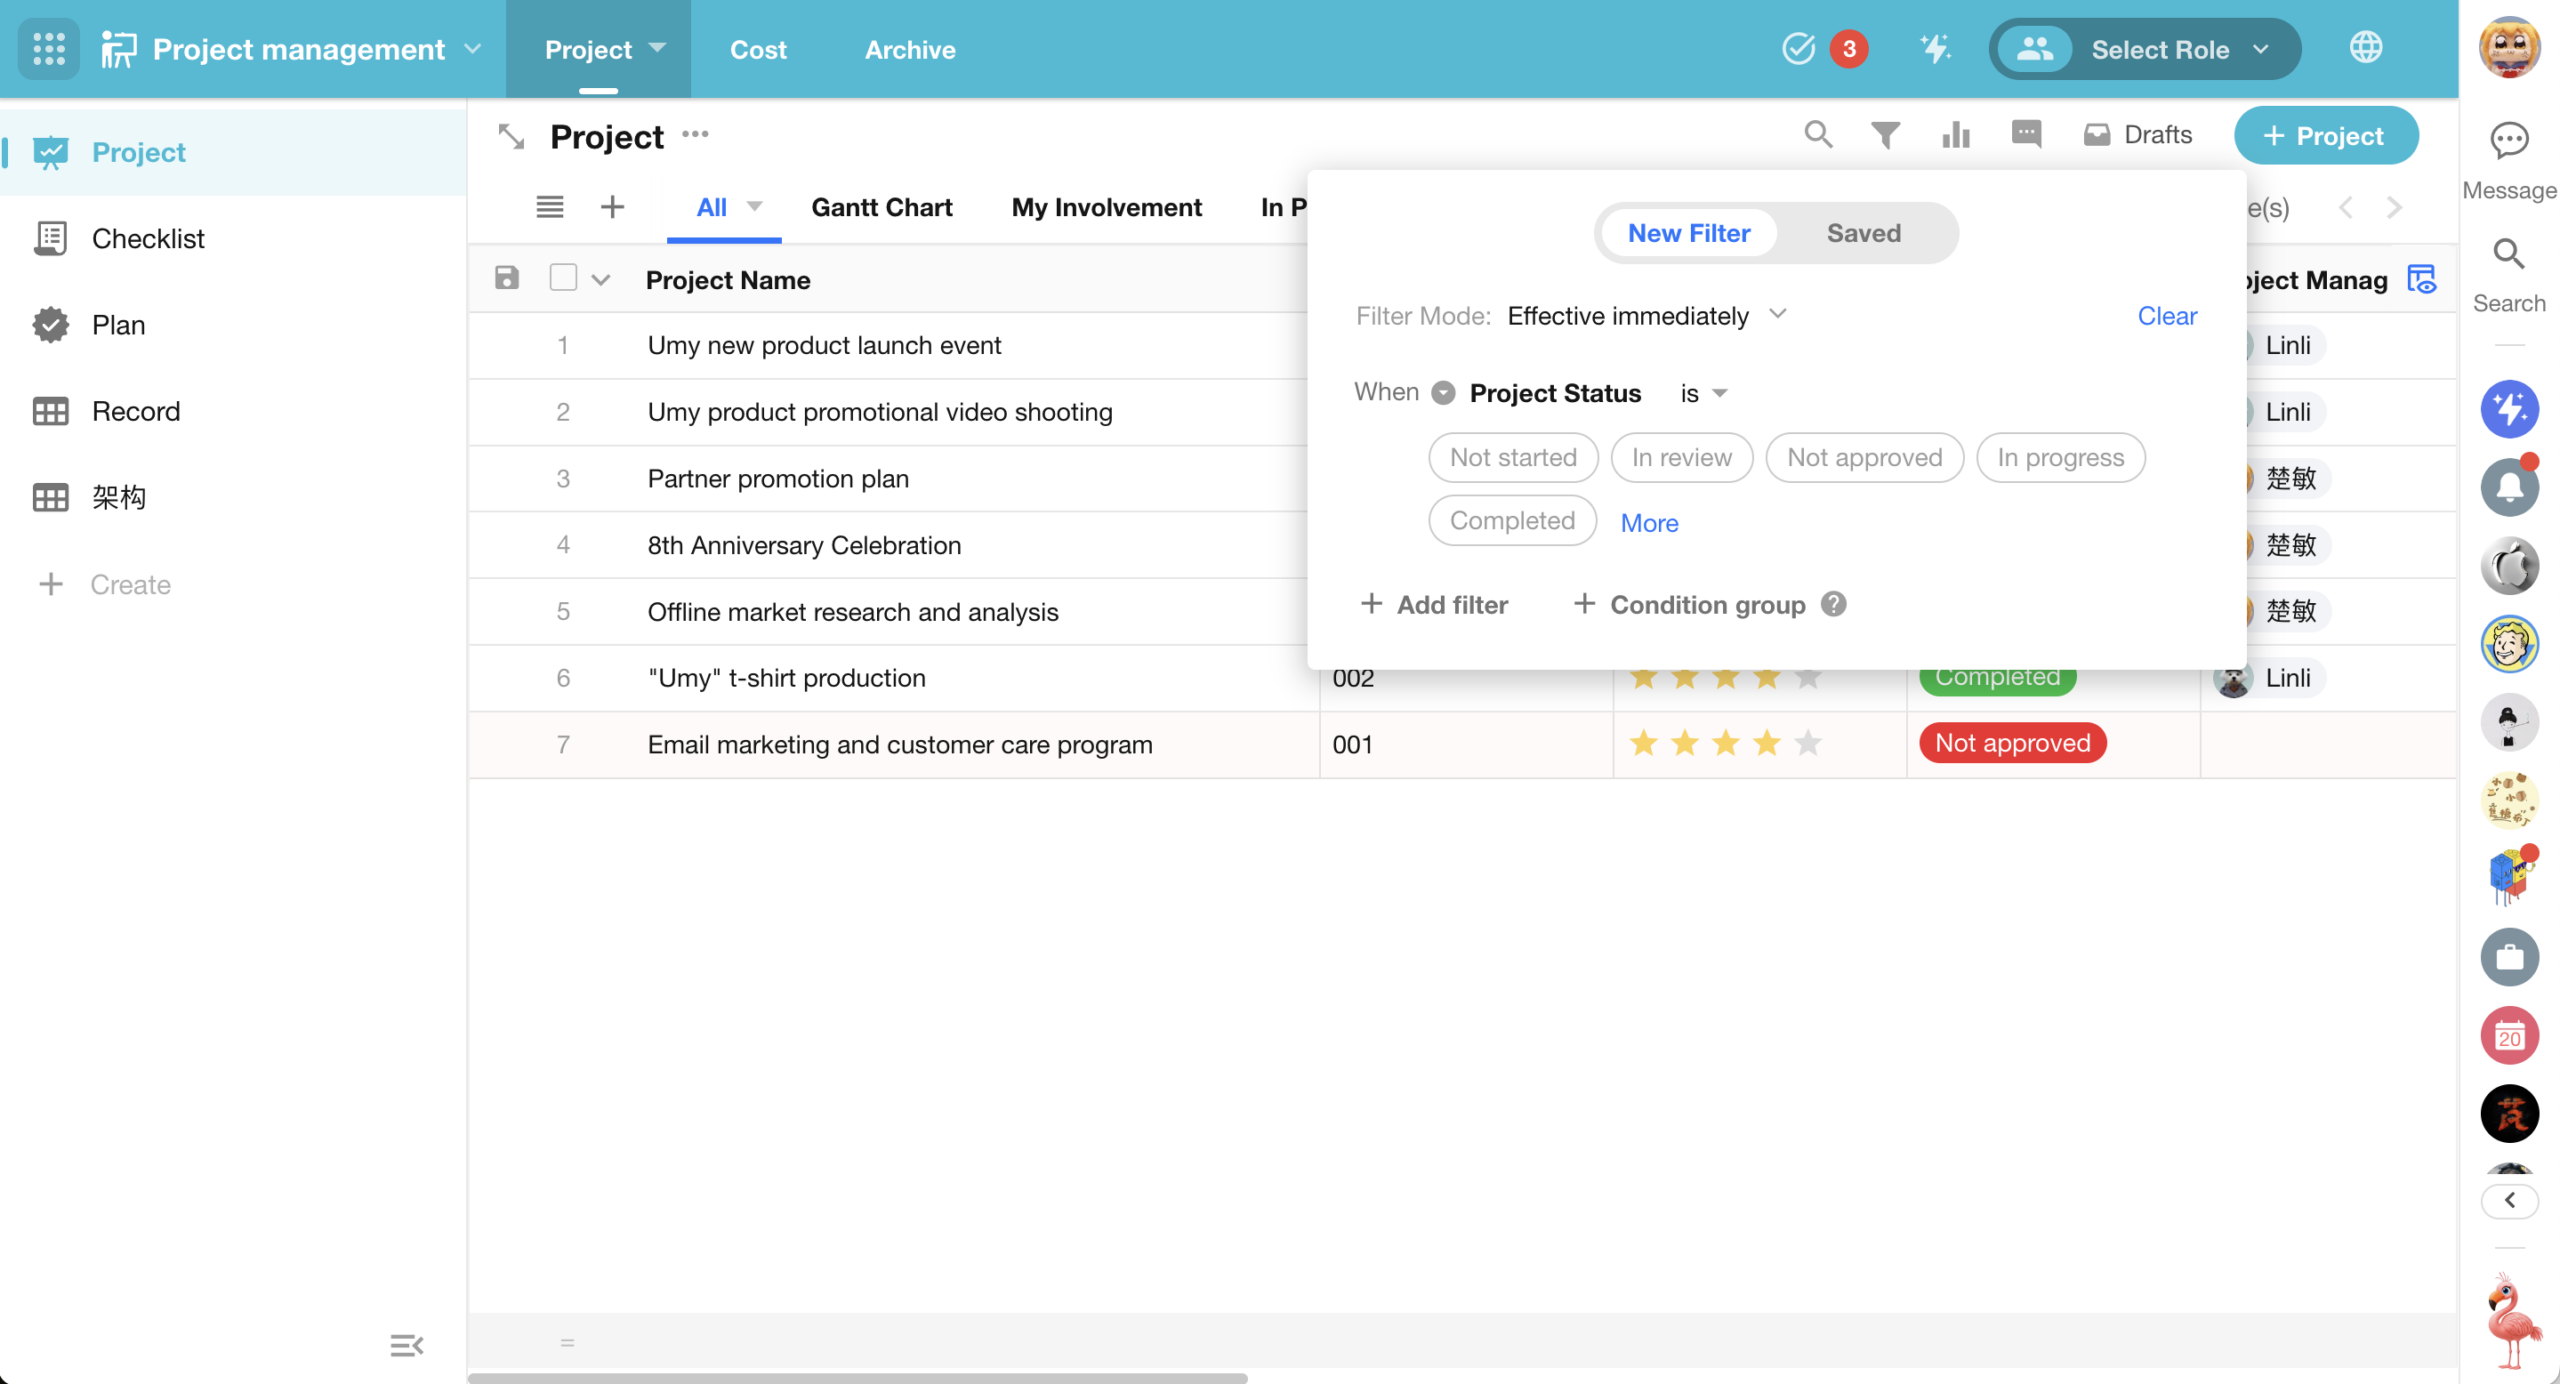Image resolution: width=2560 pixels, height=1384 pixels.
Task: Toggle the Completed status chip
Action: coord(1511,521)
